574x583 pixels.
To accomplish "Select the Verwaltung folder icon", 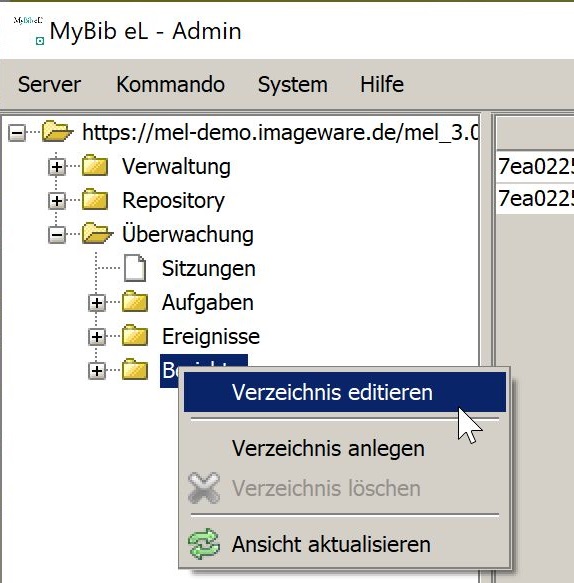I will pos(95,165).
